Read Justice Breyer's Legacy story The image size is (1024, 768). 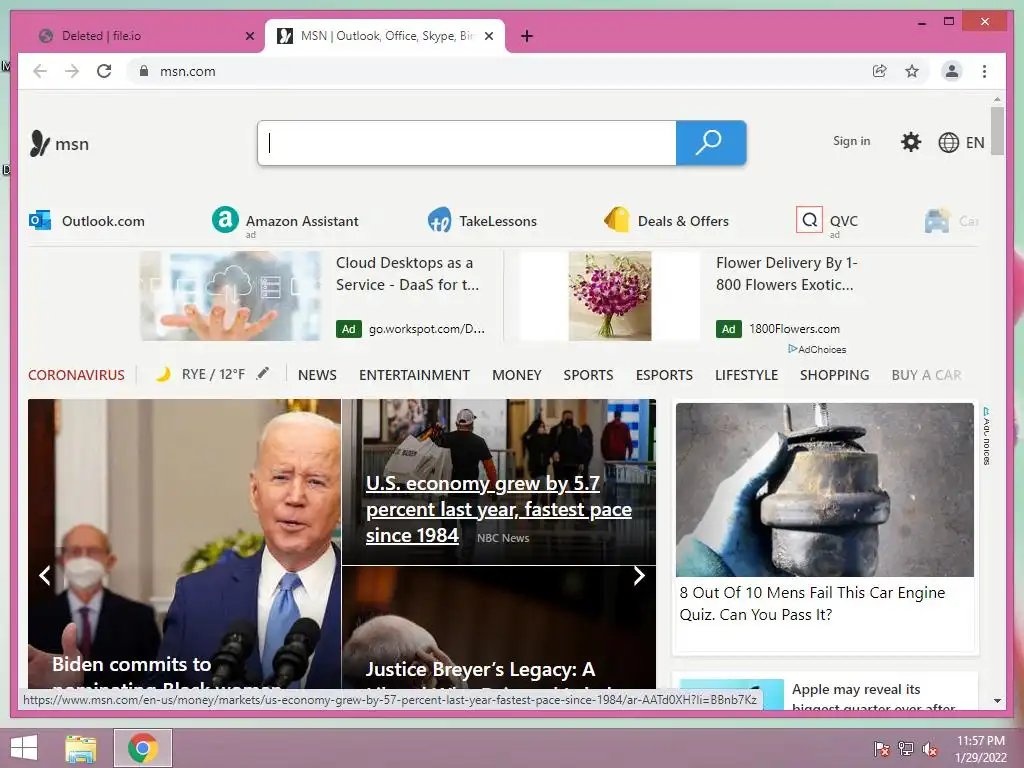pyautogui.click(x=499, y=628)
